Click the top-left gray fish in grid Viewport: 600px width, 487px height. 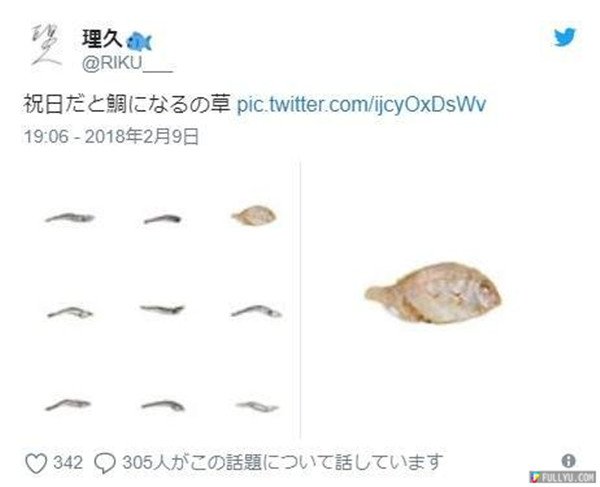click(70, 218)
